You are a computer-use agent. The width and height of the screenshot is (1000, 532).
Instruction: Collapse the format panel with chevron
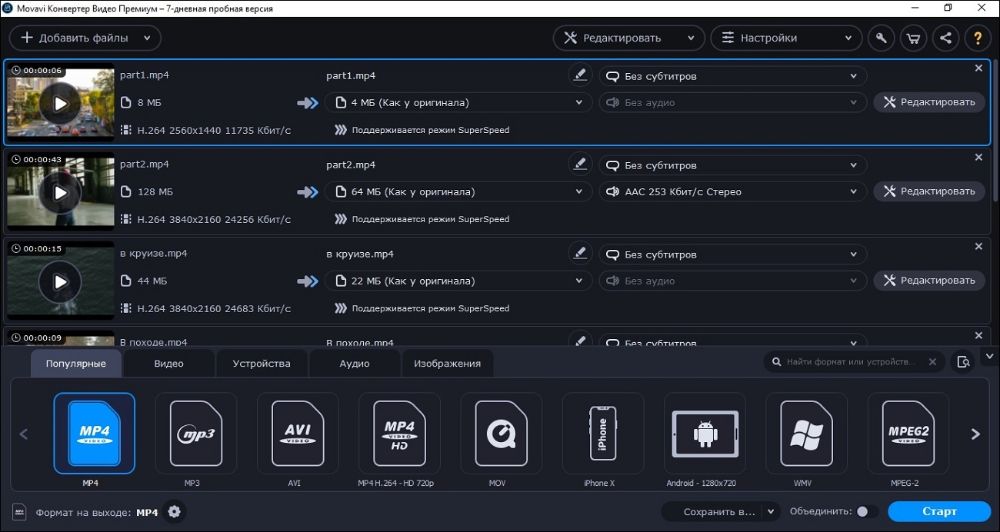click(990, 356)
